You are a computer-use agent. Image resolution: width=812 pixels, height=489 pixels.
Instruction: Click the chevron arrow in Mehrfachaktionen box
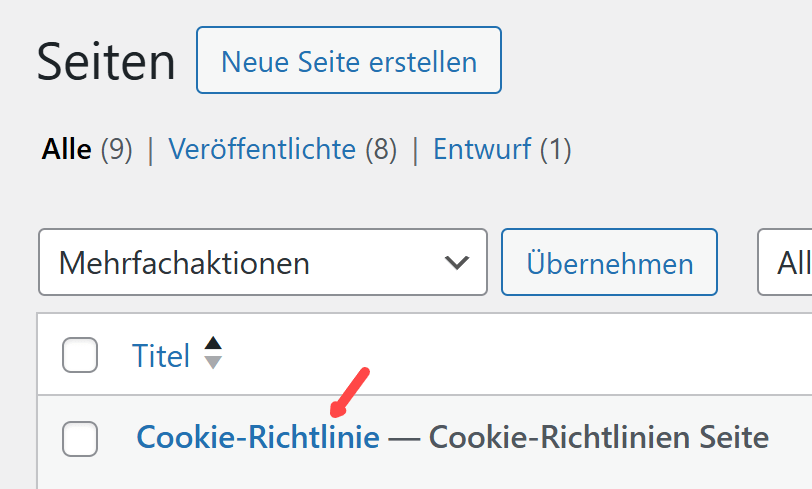coord(457,263)
